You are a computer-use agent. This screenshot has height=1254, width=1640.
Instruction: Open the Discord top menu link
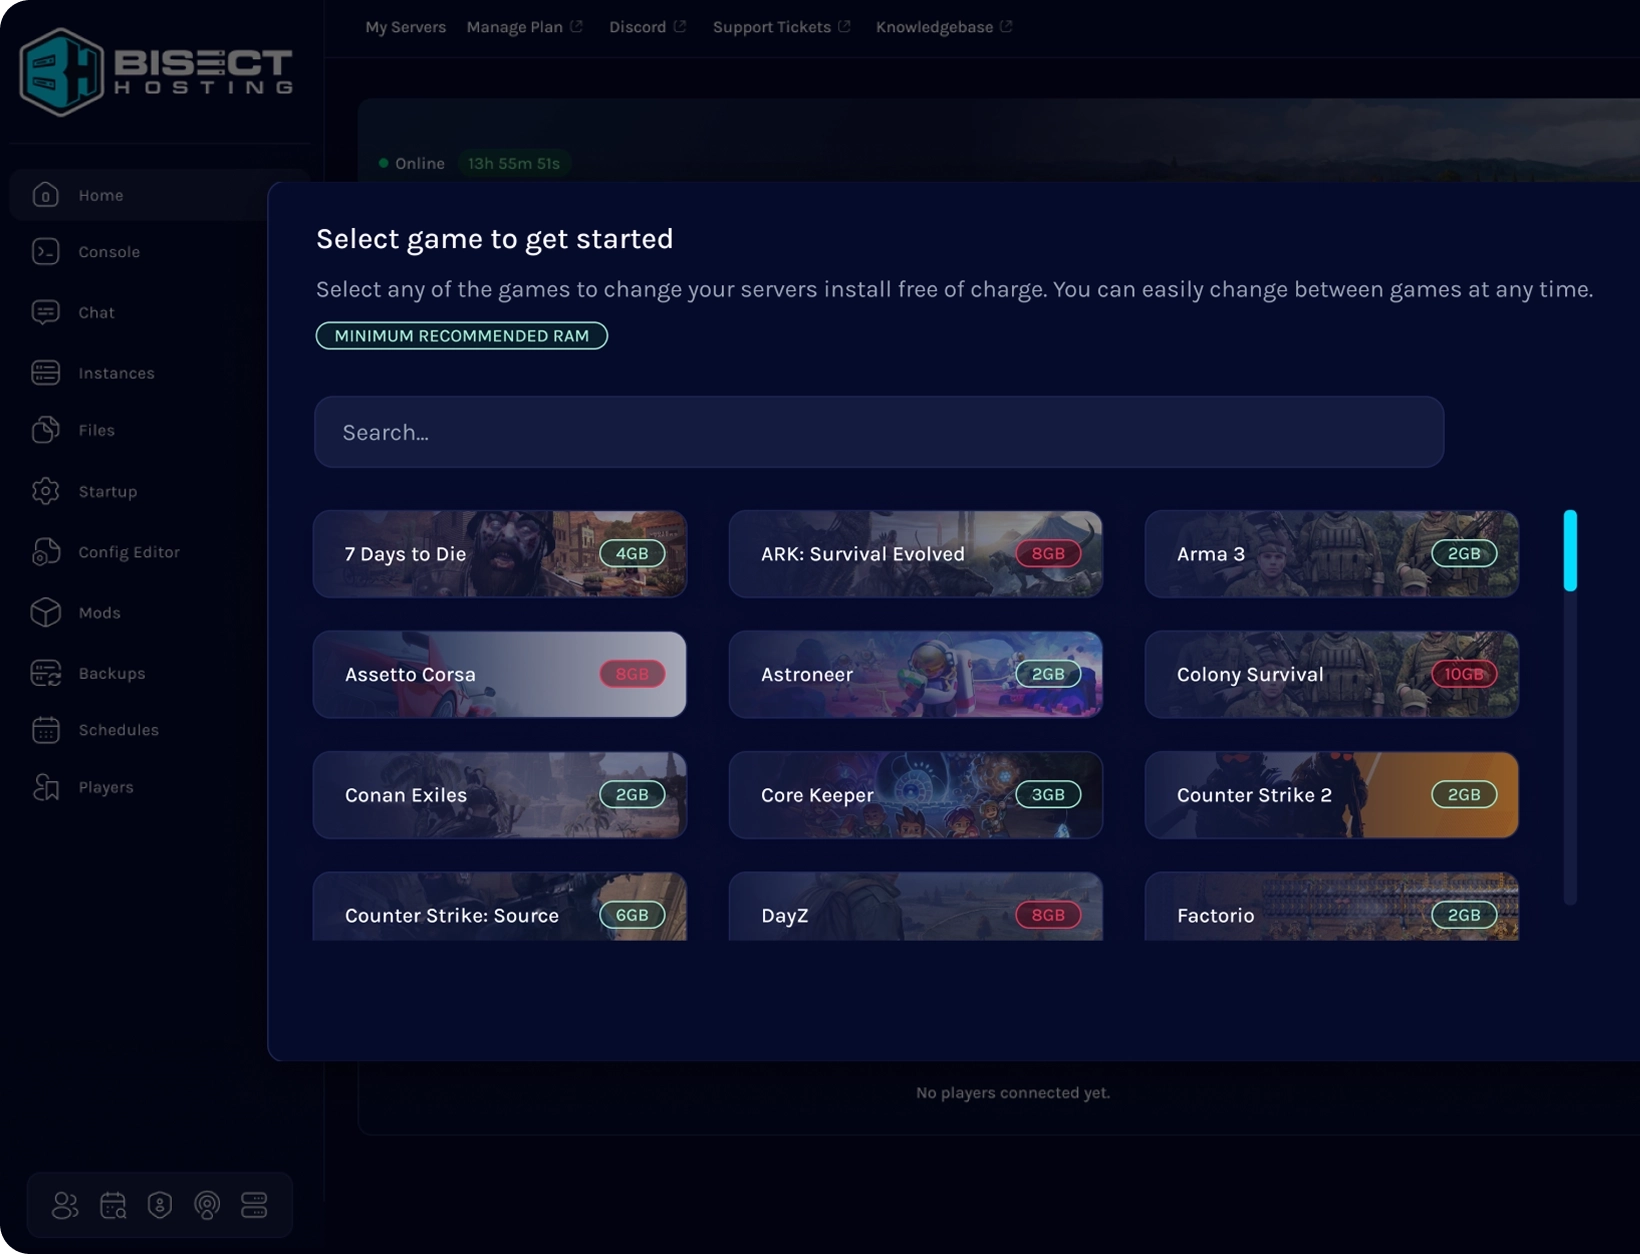637,27
